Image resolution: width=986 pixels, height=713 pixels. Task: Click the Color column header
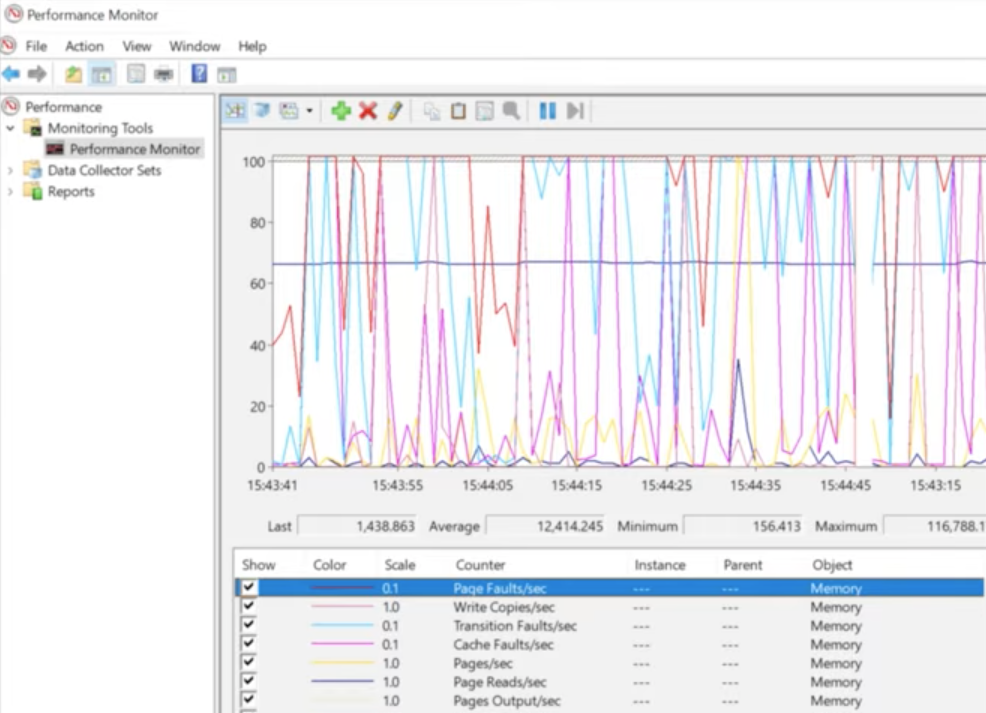tap(330, 565)
